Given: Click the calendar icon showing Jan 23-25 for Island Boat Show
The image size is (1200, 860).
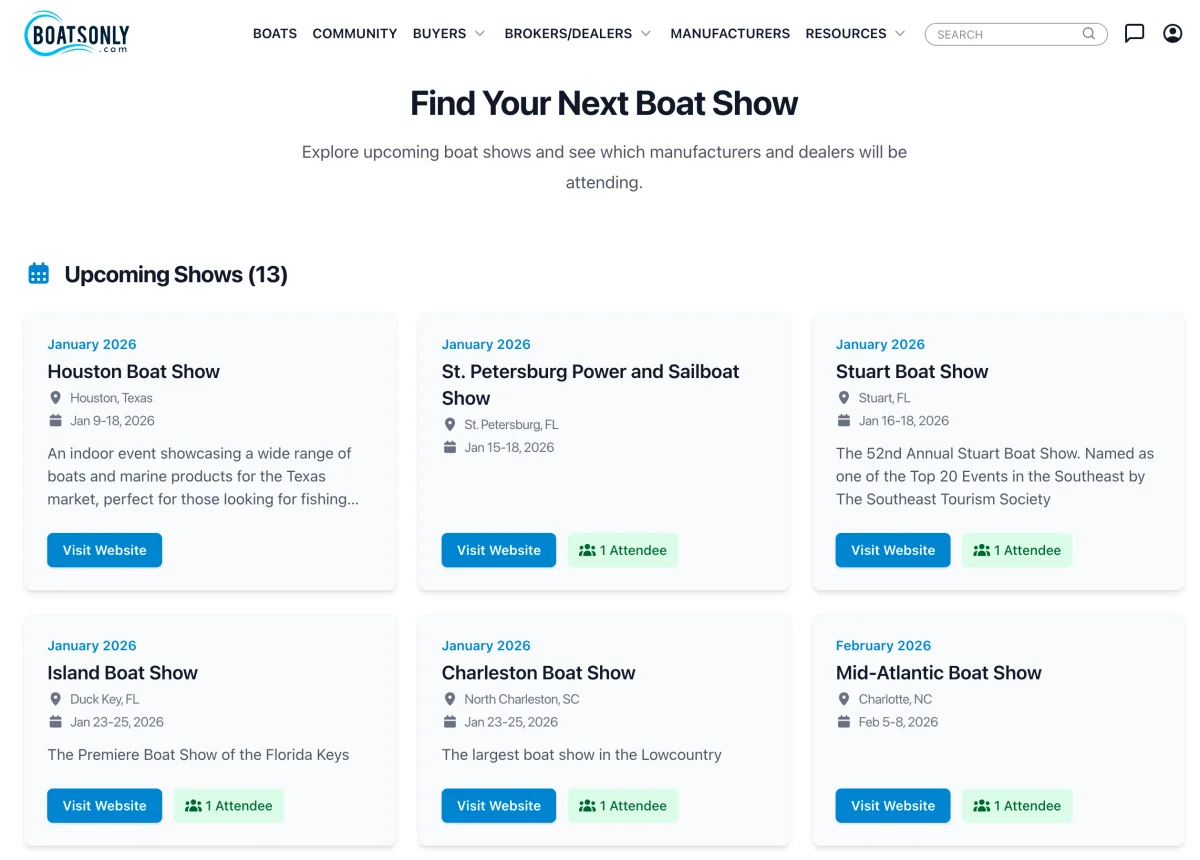Looking at the screenshot, I should coord(56,721).
